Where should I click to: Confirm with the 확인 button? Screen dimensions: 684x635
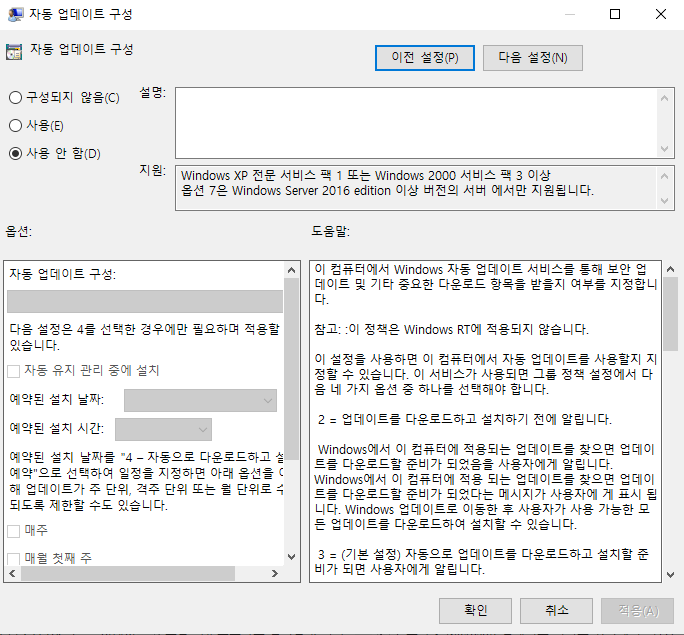point(475,611)
